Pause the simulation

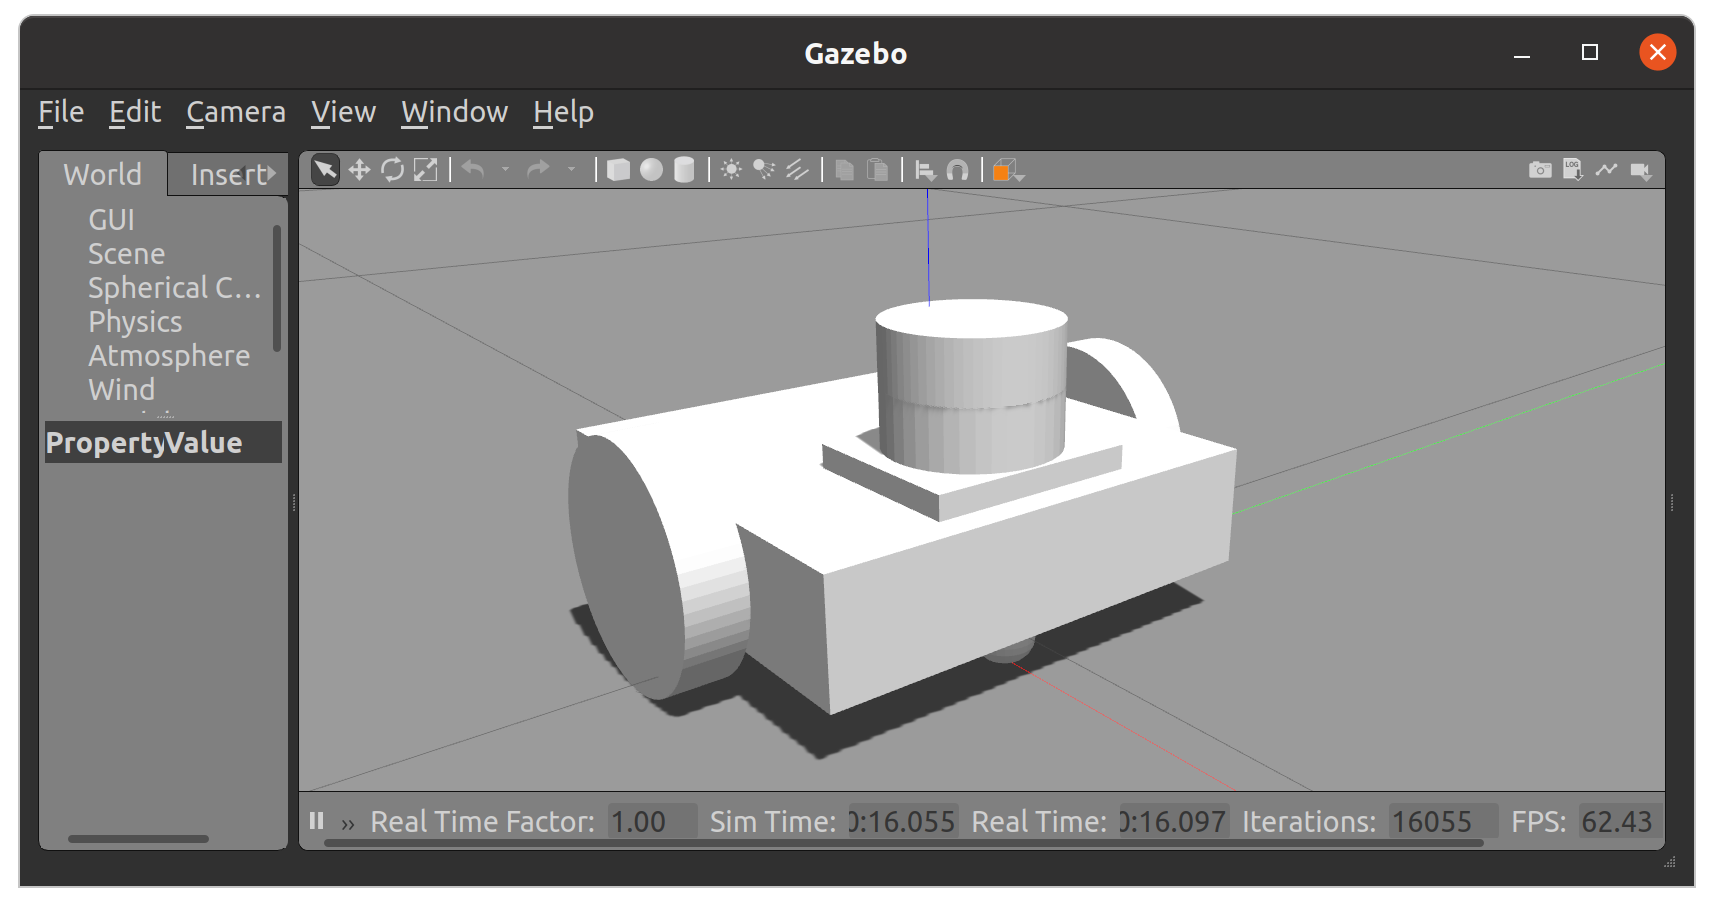(317, 821)
